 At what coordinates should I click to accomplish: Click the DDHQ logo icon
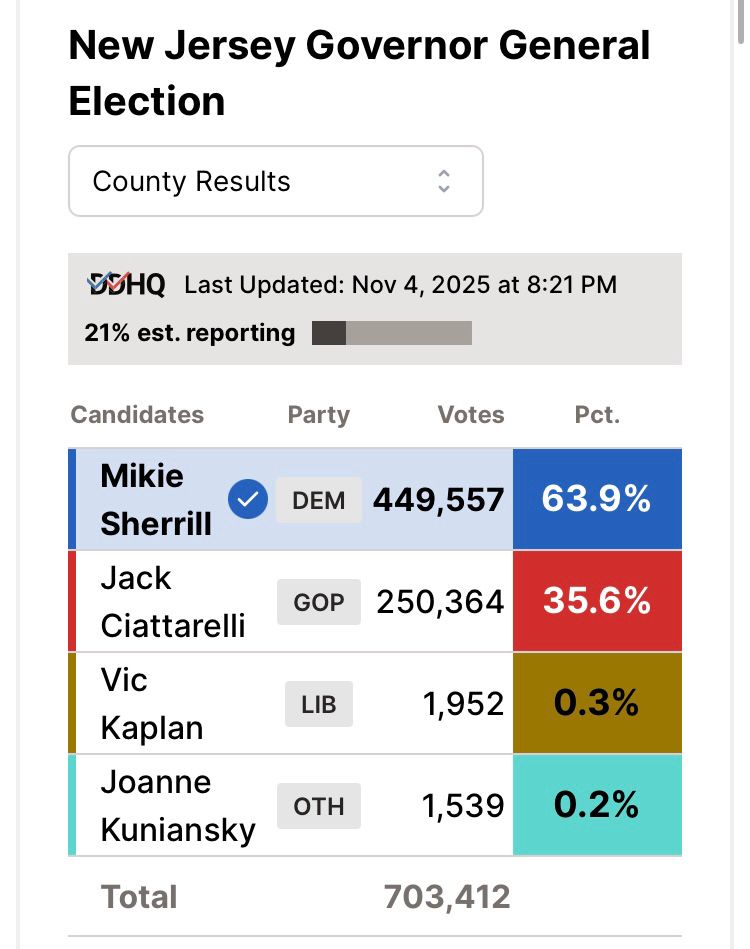click(x=126, y=285)
